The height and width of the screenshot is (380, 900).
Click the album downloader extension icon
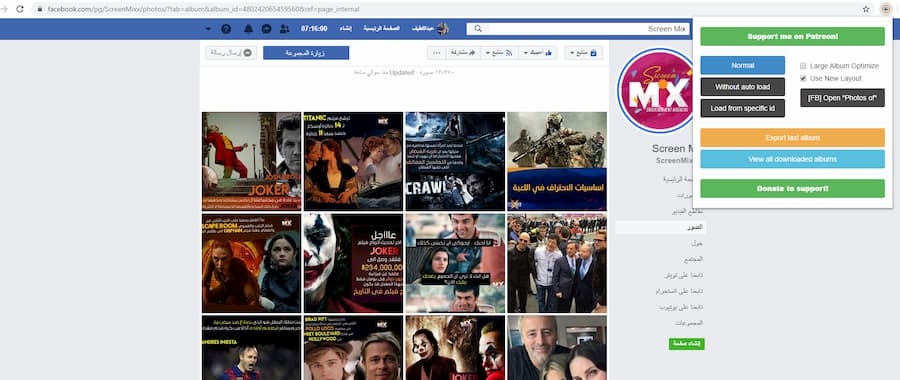click(x=885, y=9)
